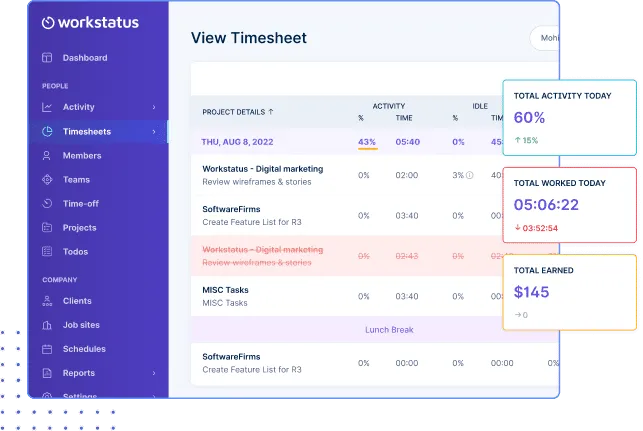Click the $145 earned amount
The height and width of the screenshot is (431, 643).
pyautogui.click(x=531, y=292)
